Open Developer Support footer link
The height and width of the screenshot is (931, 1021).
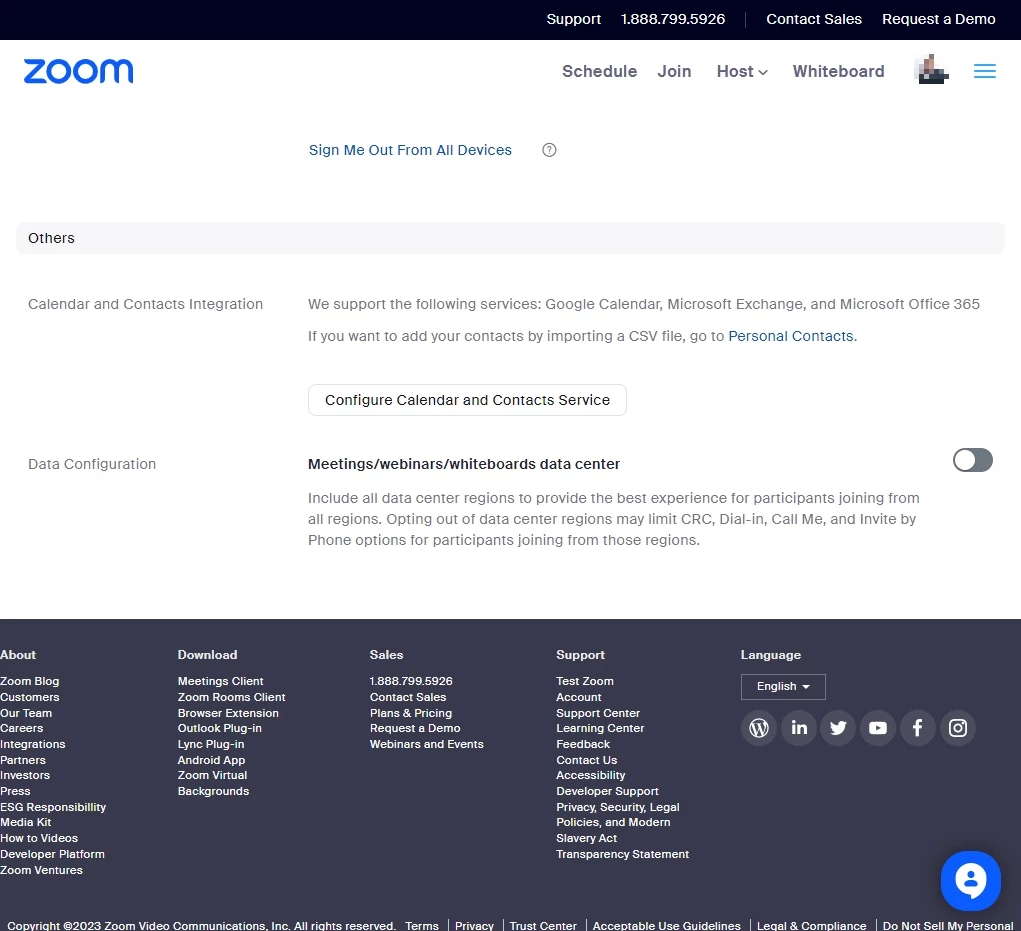tap(607, 791)
